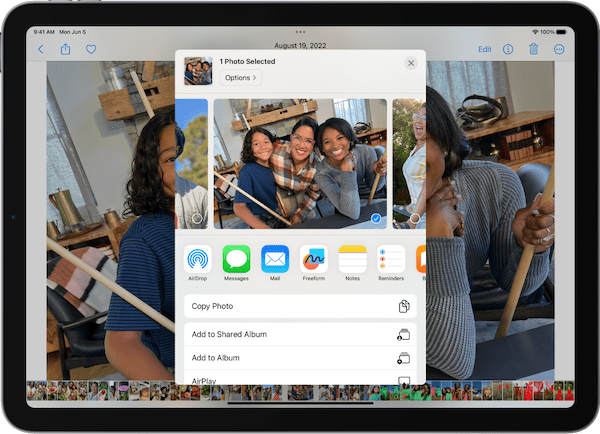Share to Notes app
The width and height of the screenshot is (600, 434).
352,263
